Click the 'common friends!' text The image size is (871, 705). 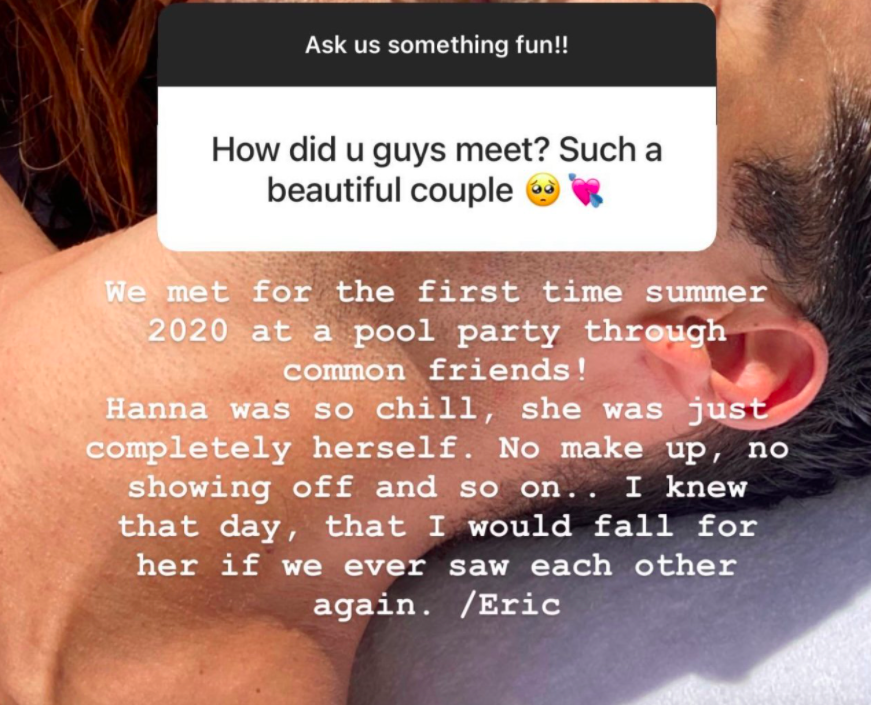tap(436, 371)
